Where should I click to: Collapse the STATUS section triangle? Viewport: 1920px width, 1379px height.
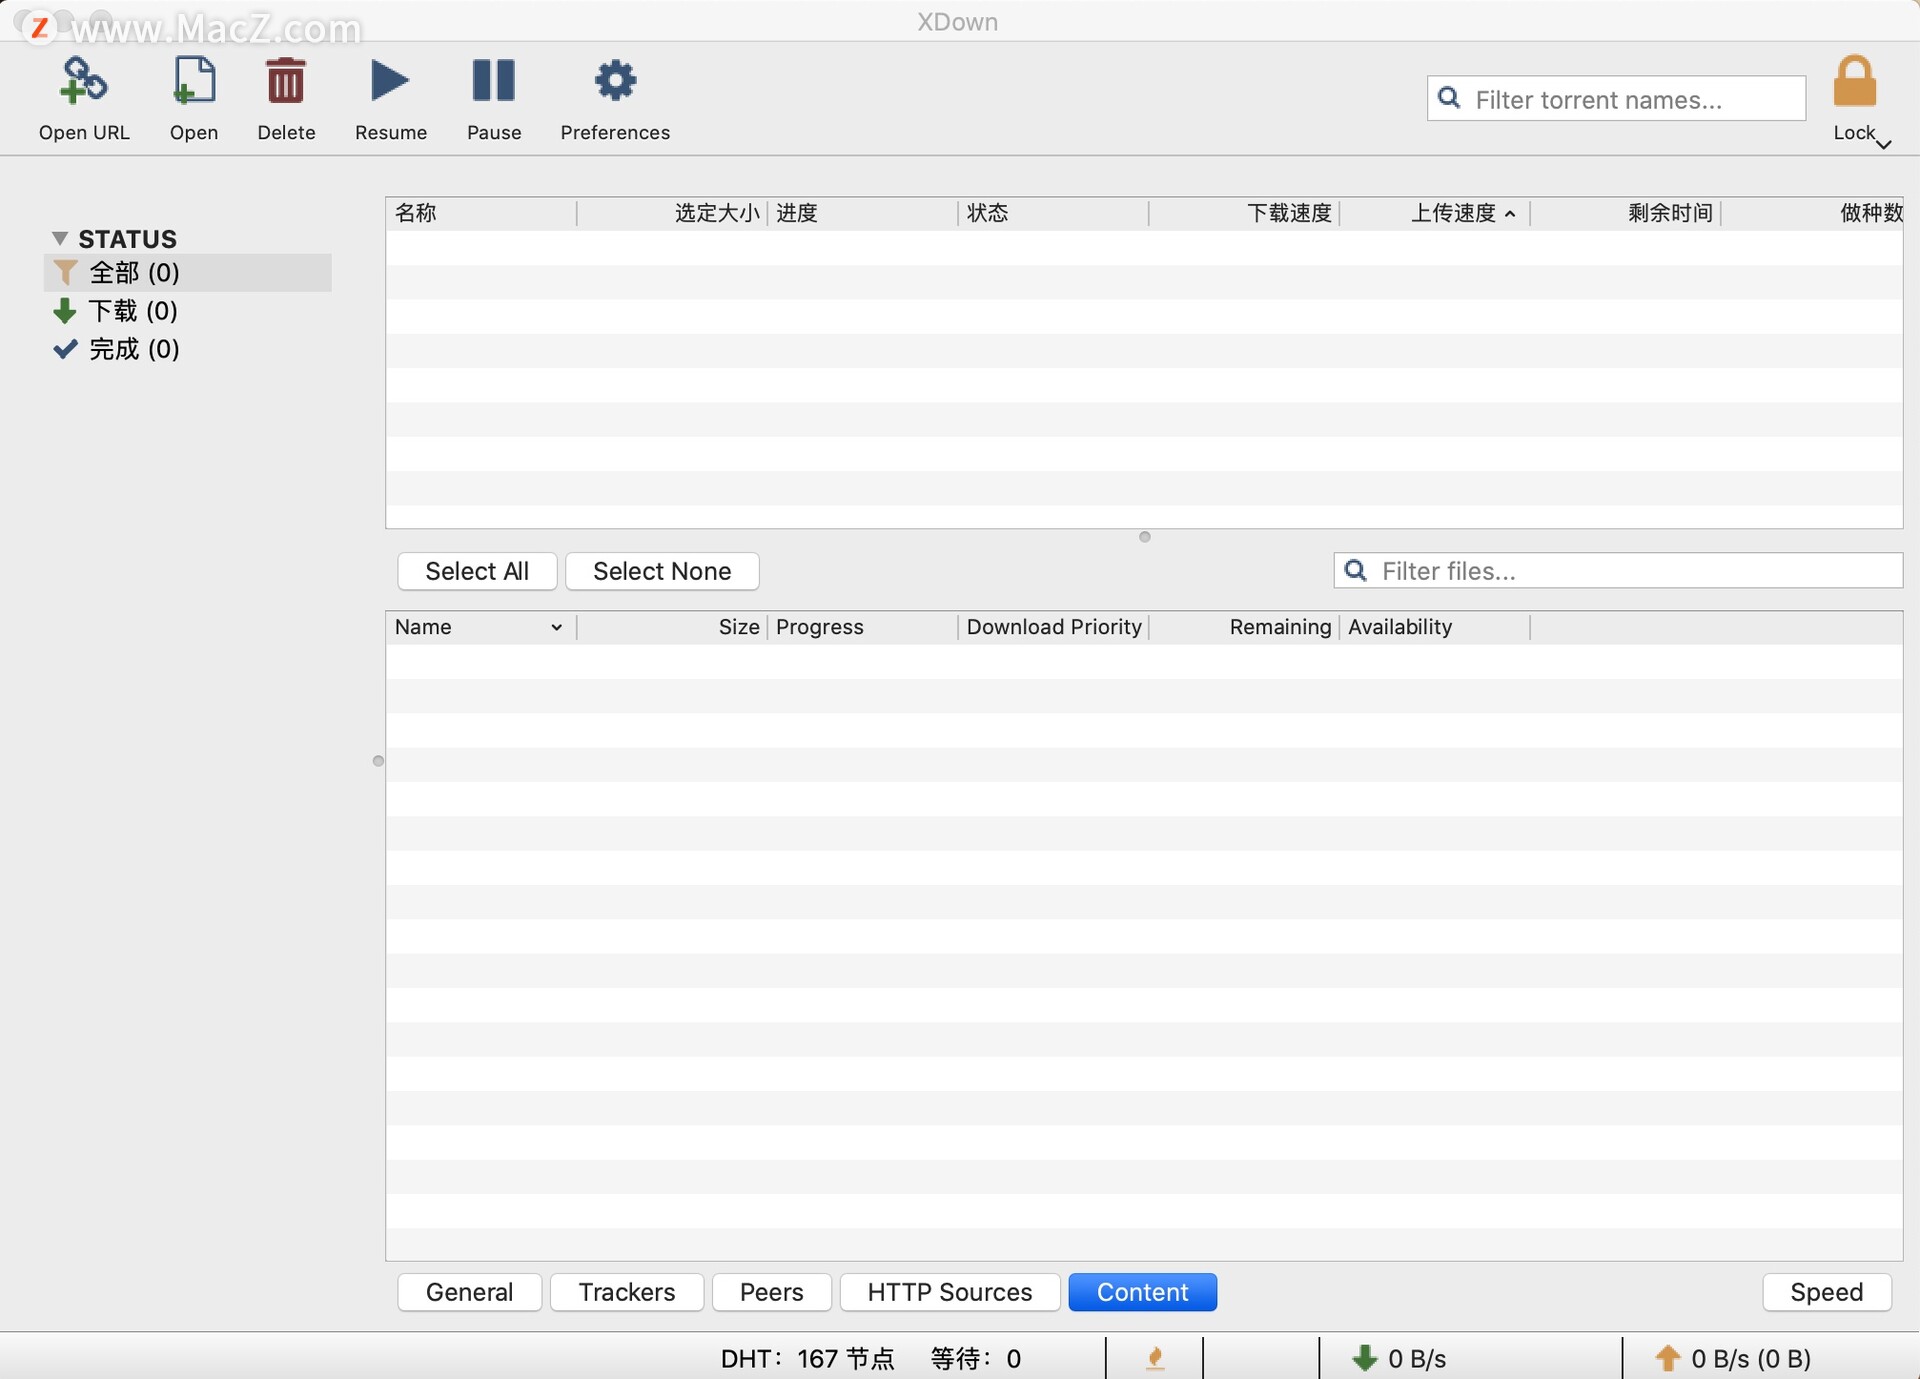(x=60, y=239)
